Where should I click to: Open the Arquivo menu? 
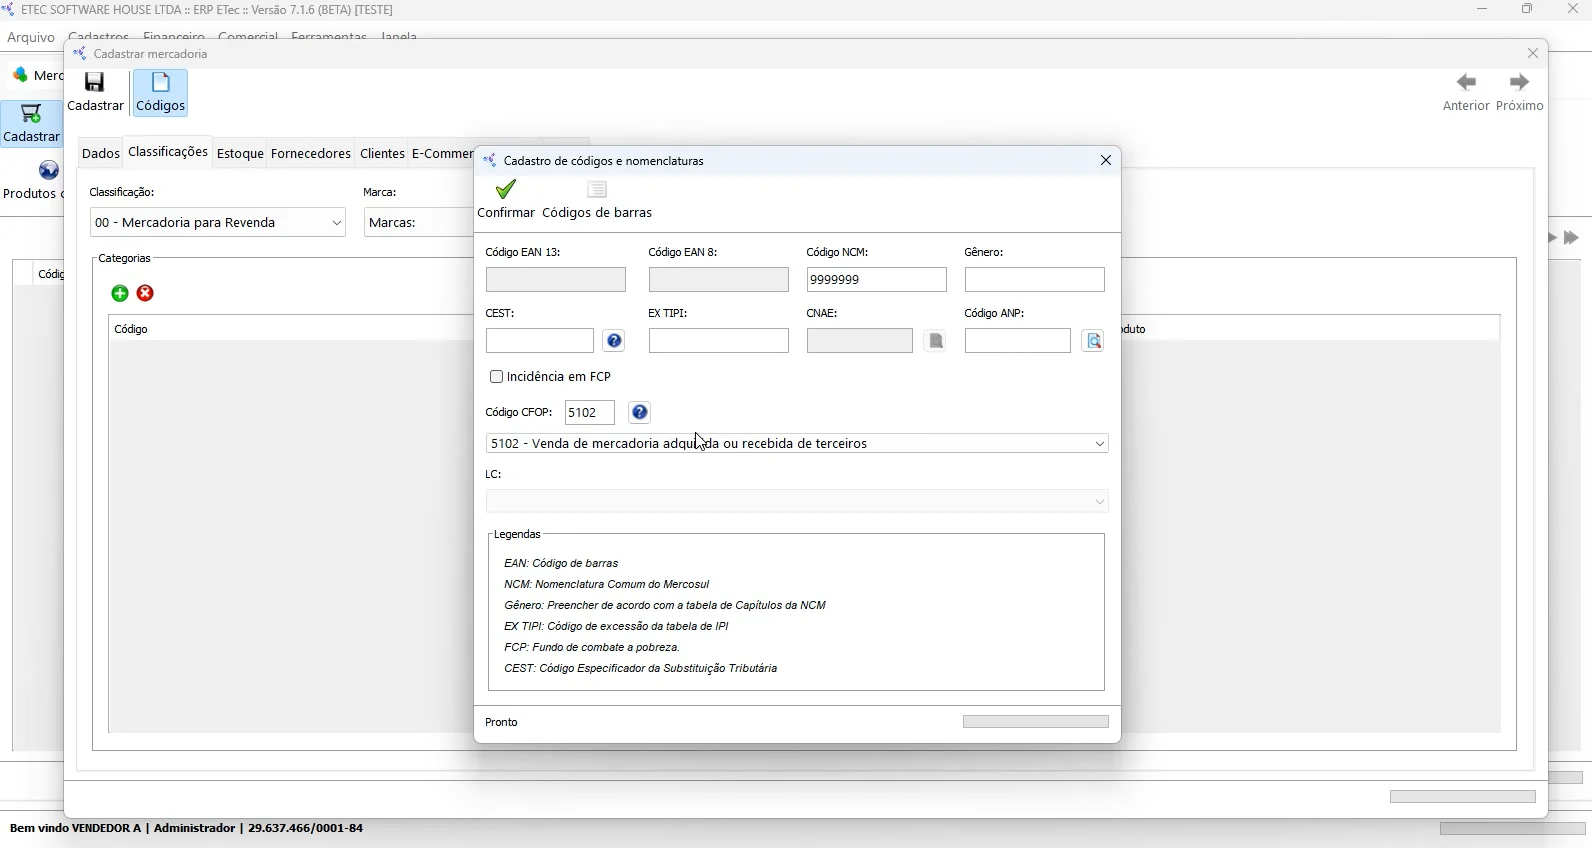click(31, 37)
